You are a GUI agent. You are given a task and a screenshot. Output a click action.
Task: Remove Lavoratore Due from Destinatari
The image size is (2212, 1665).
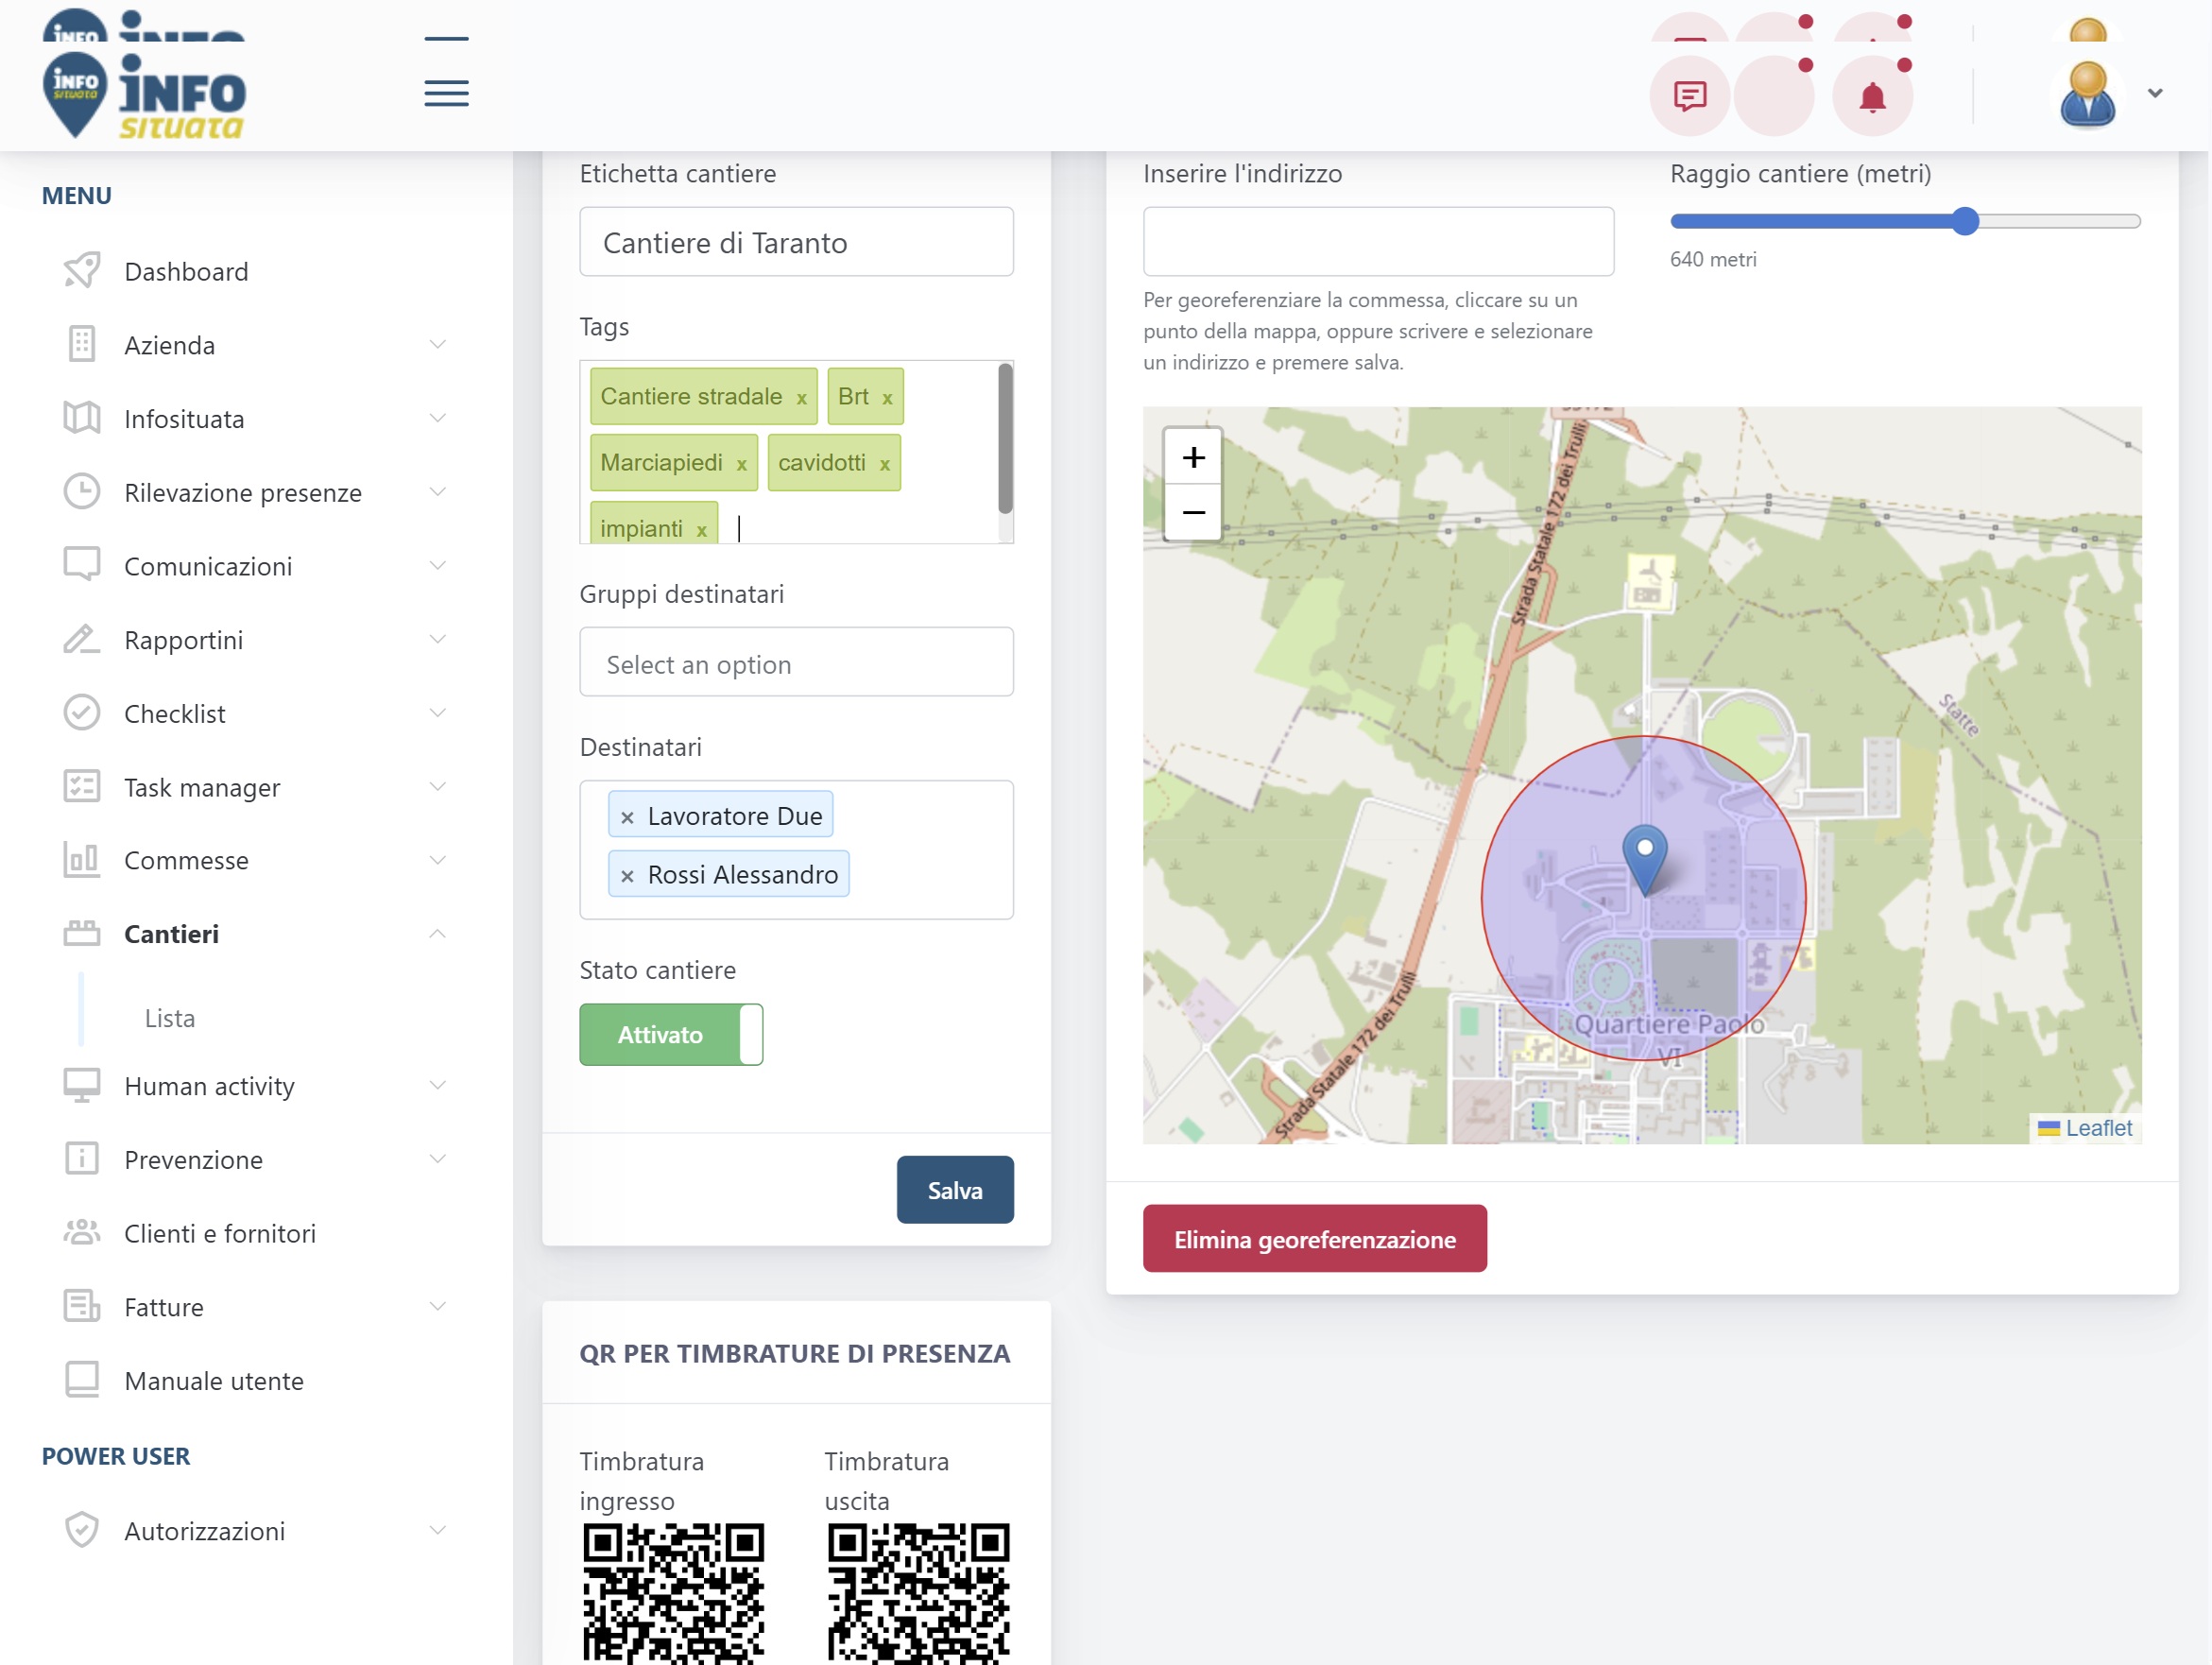[627, 817]
